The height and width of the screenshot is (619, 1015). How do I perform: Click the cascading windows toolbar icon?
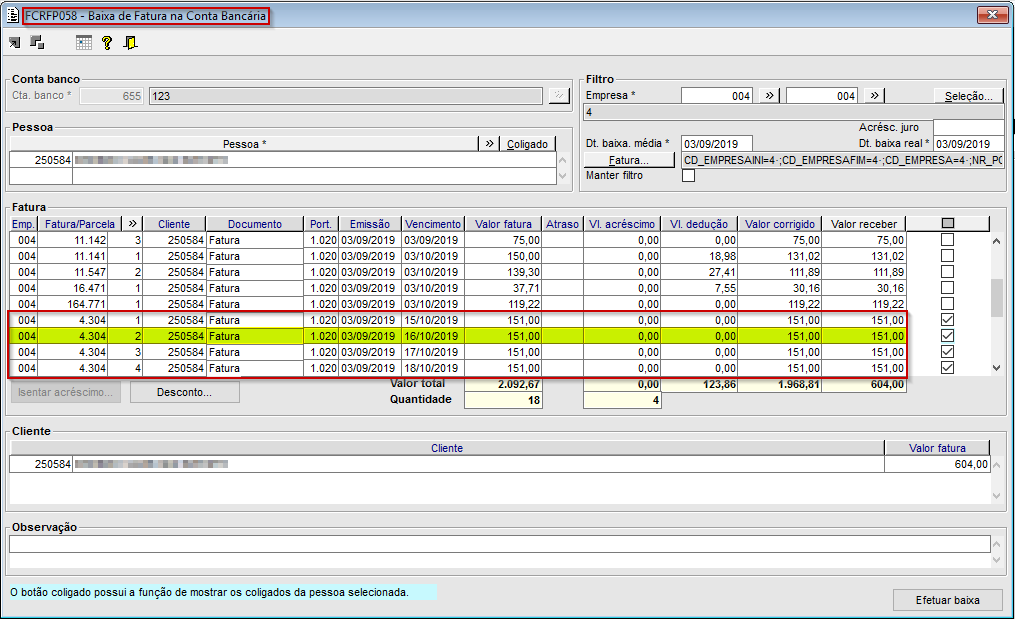tap(37, 43)
